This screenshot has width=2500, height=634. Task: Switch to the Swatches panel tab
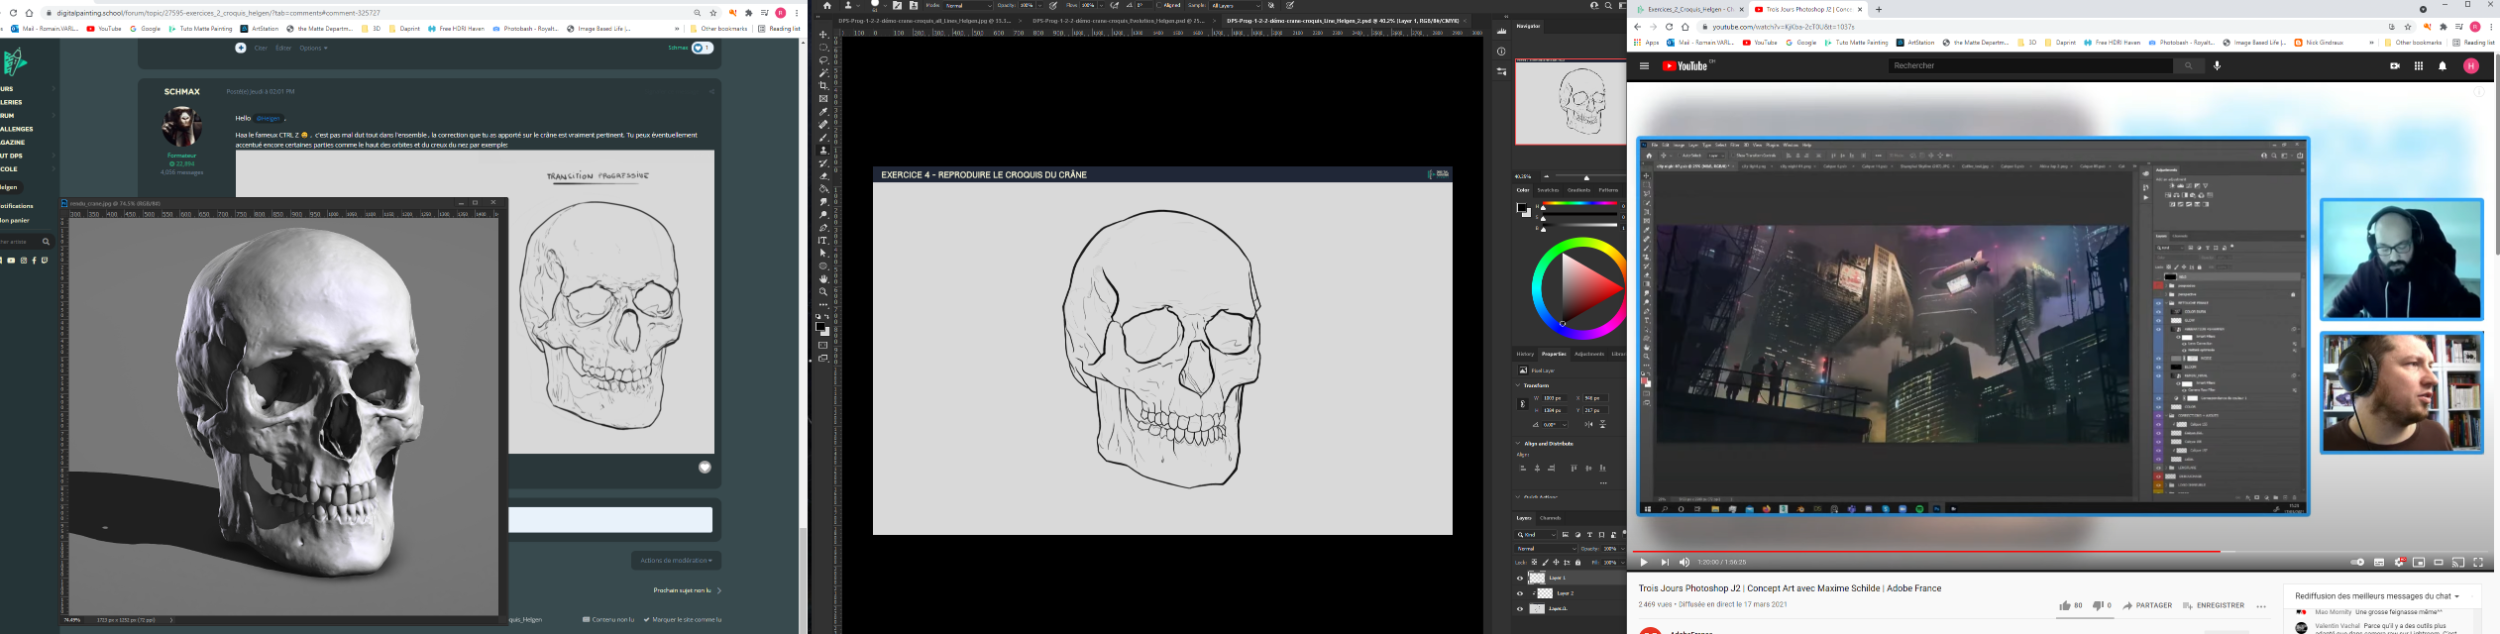tap(1548, 190)
